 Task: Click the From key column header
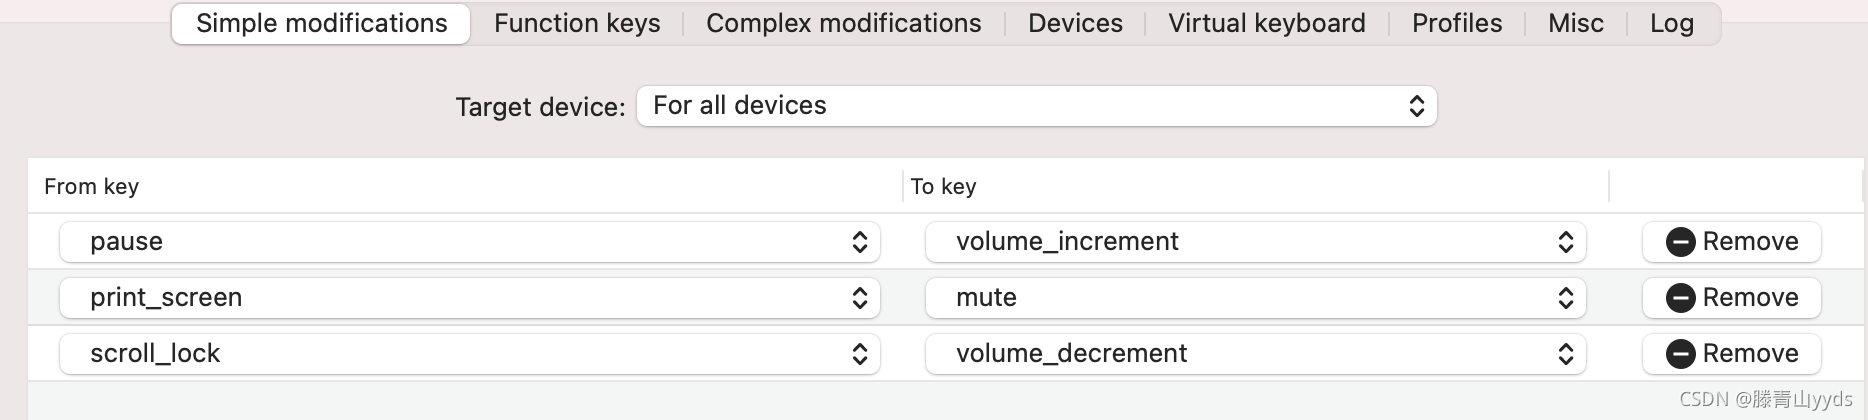(91, 187)
